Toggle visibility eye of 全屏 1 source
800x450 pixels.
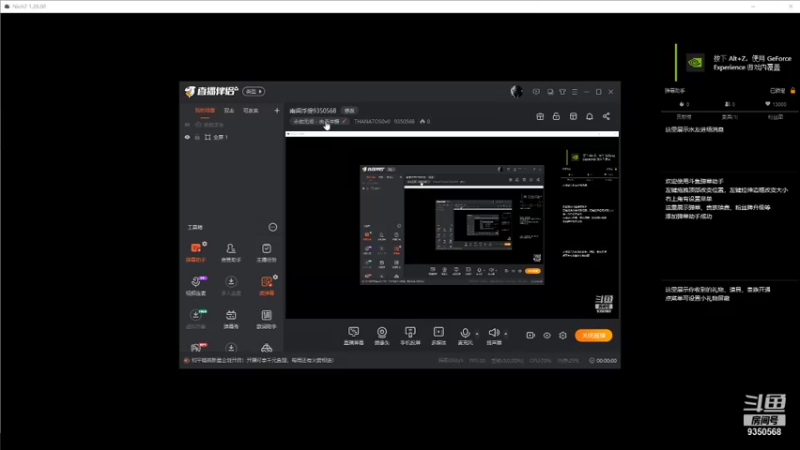pyautogui.click(x=187, y=137)
